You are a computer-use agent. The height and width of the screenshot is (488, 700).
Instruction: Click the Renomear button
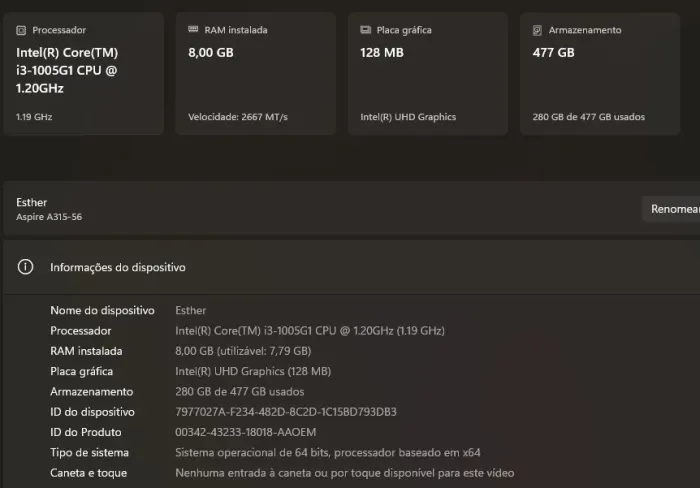coord(671,209)
